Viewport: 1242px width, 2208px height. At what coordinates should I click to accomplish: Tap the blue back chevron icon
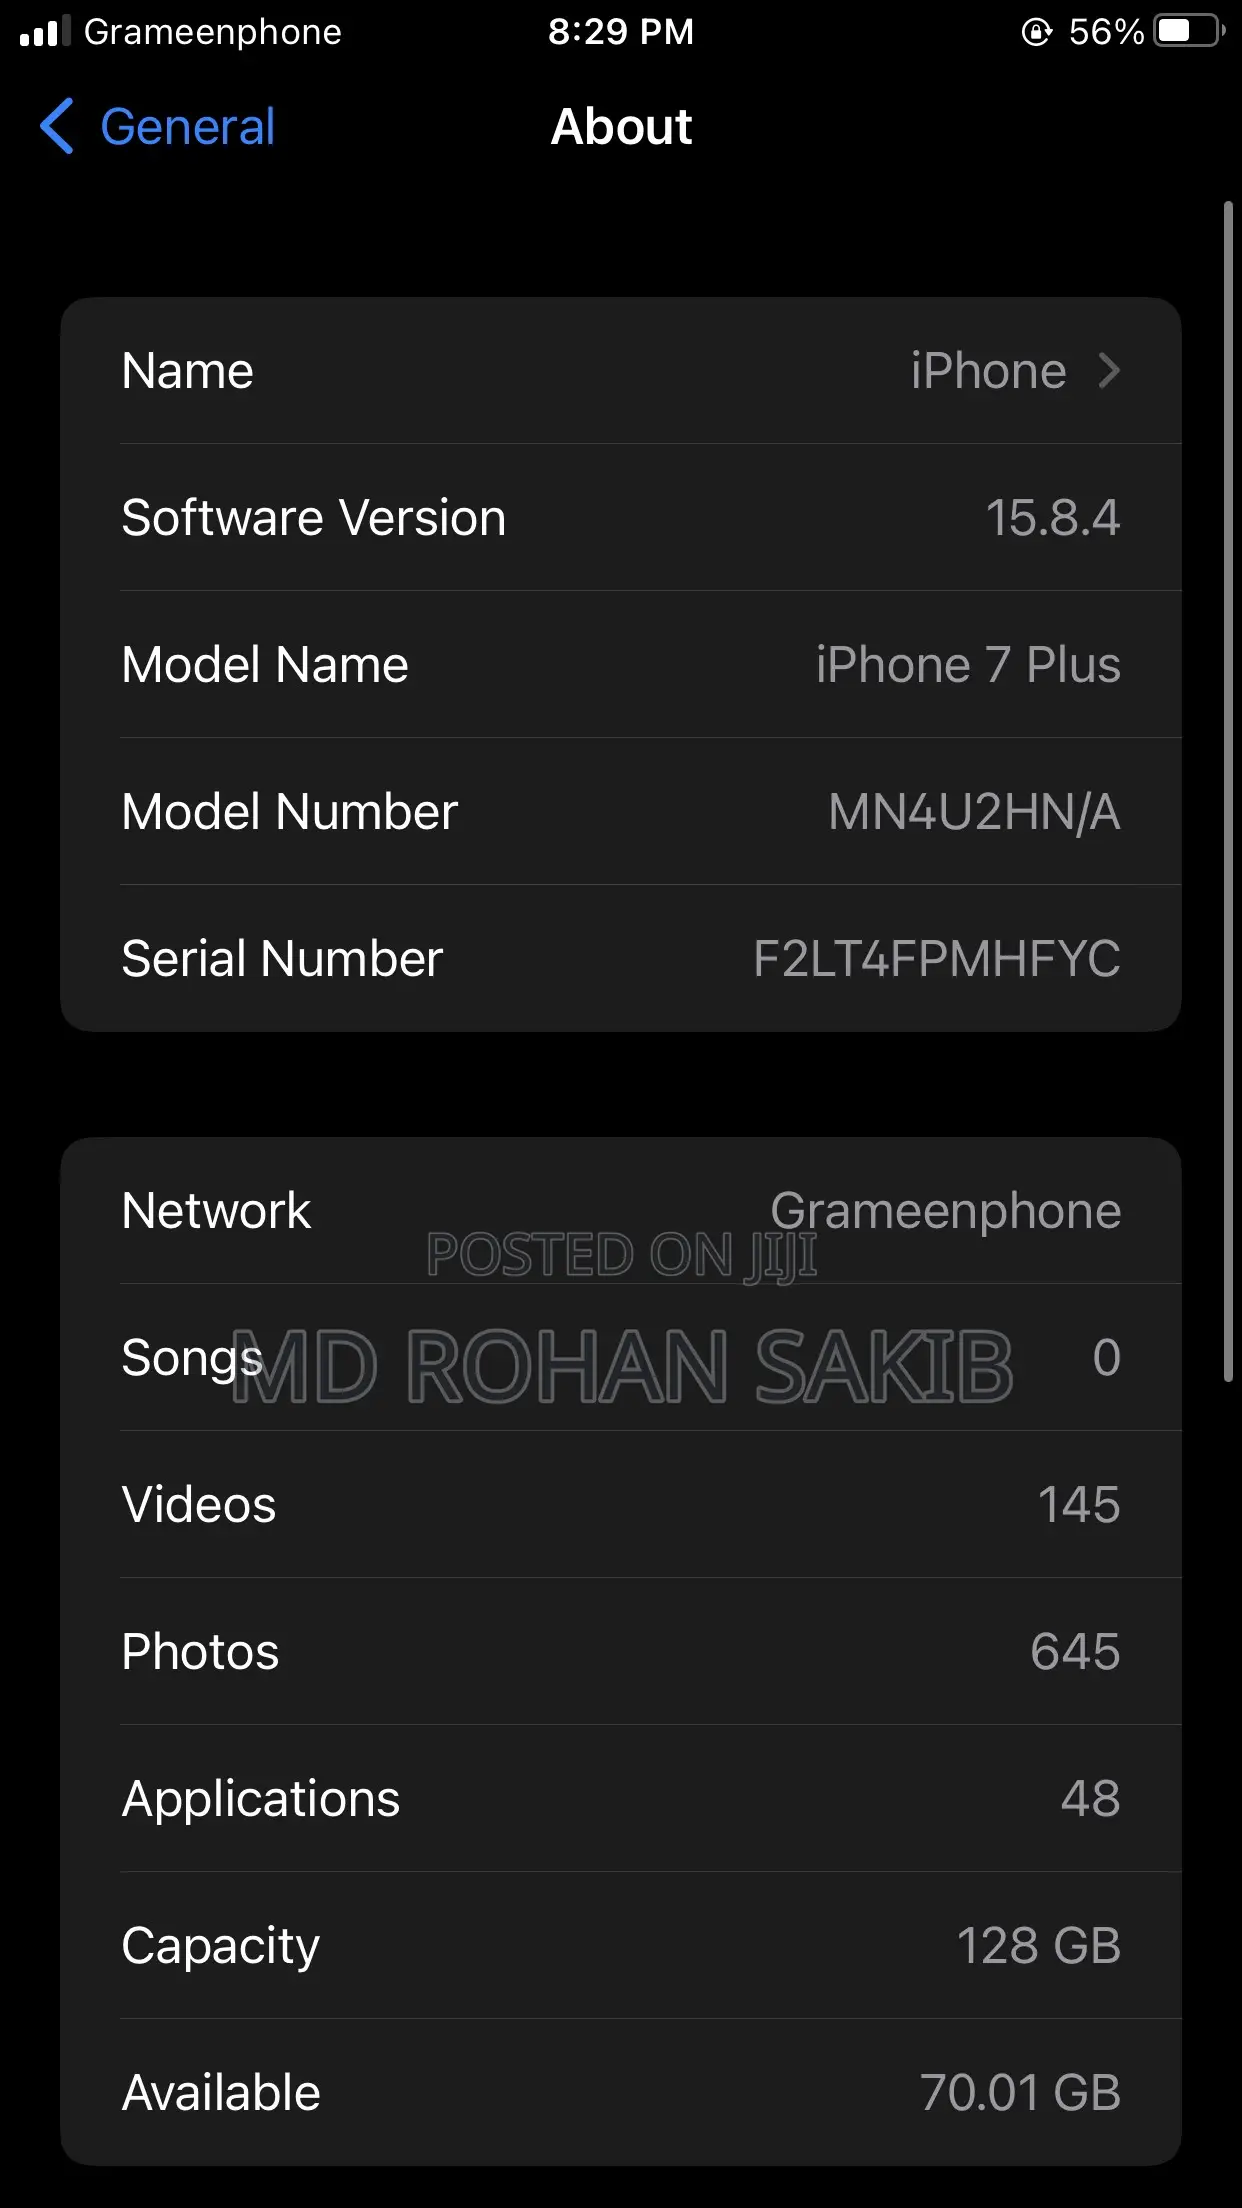pos(57,127)
